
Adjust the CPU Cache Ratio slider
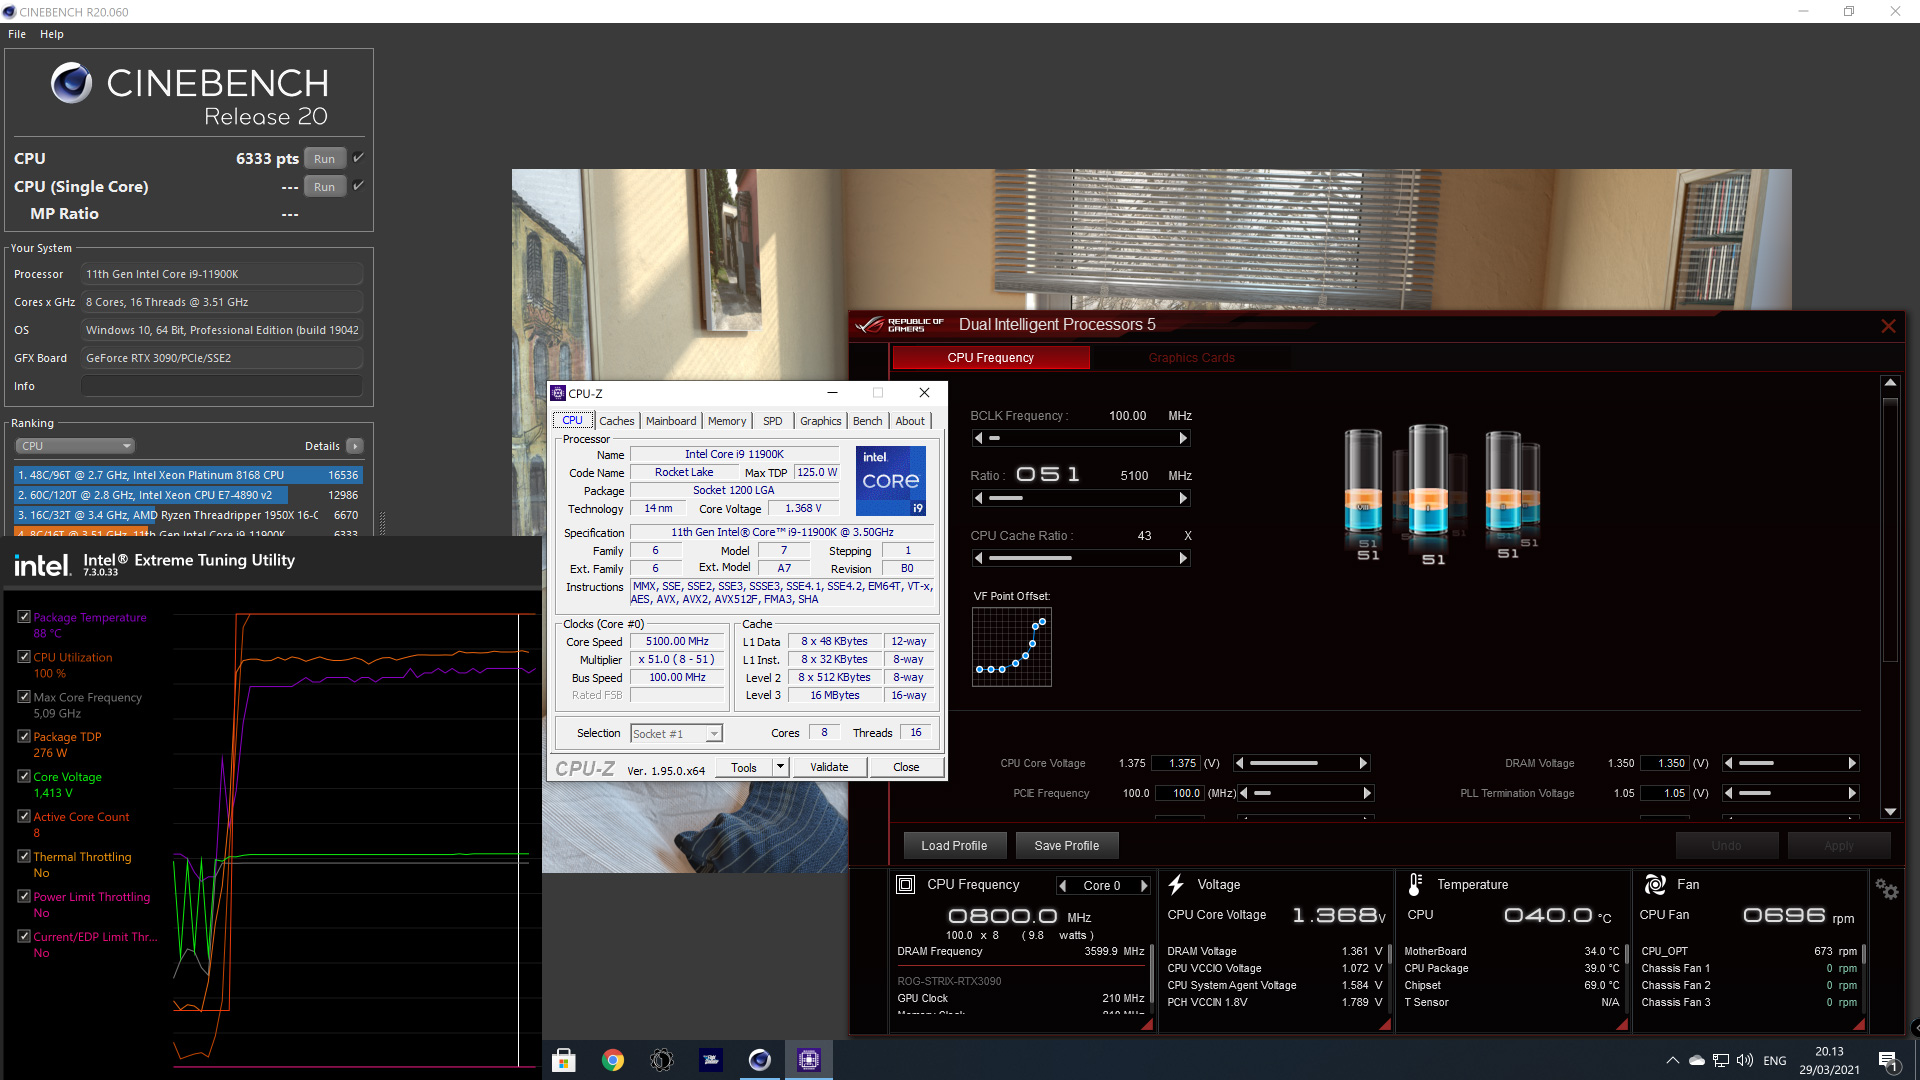tap(1081, 558)
